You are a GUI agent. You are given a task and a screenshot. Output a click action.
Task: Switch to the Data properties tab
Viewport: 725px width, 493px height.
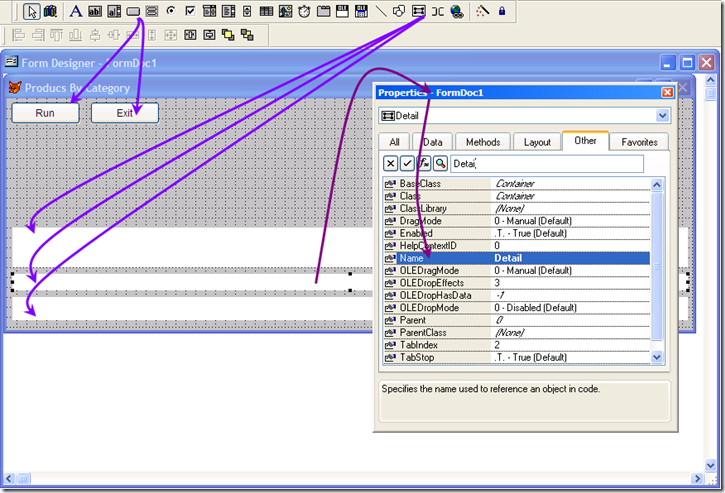pos(433,142)
